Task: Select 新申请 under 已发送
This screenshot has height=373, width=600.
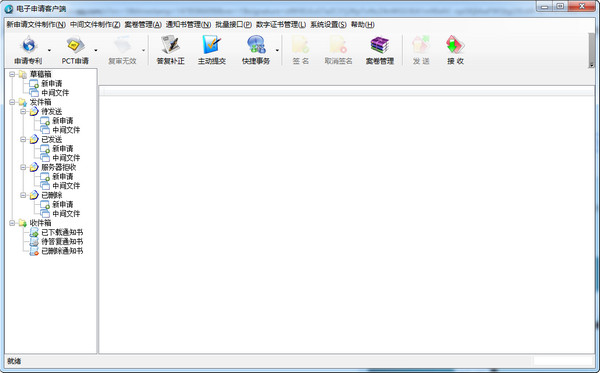Action: [x=63, y=148]
